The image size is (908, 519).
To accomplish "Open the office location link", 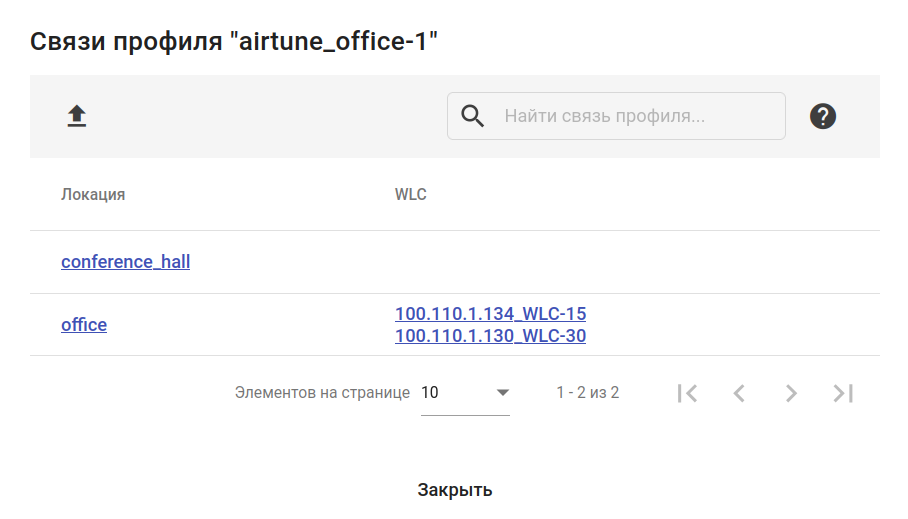I will (x=84, y=325).
